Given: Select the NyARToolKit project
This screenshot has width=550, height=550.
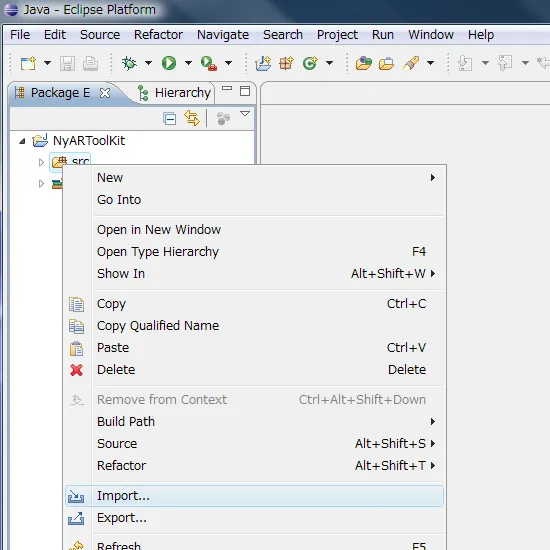Looking at the screenshot, I should click(89, 141).
